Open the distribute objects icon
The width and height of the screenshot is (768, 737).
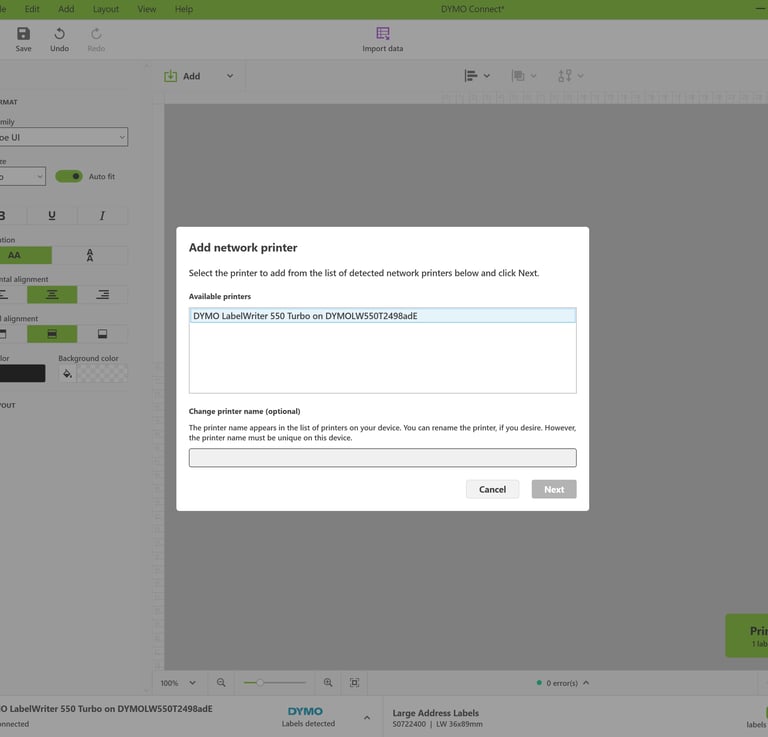[565, 75]
